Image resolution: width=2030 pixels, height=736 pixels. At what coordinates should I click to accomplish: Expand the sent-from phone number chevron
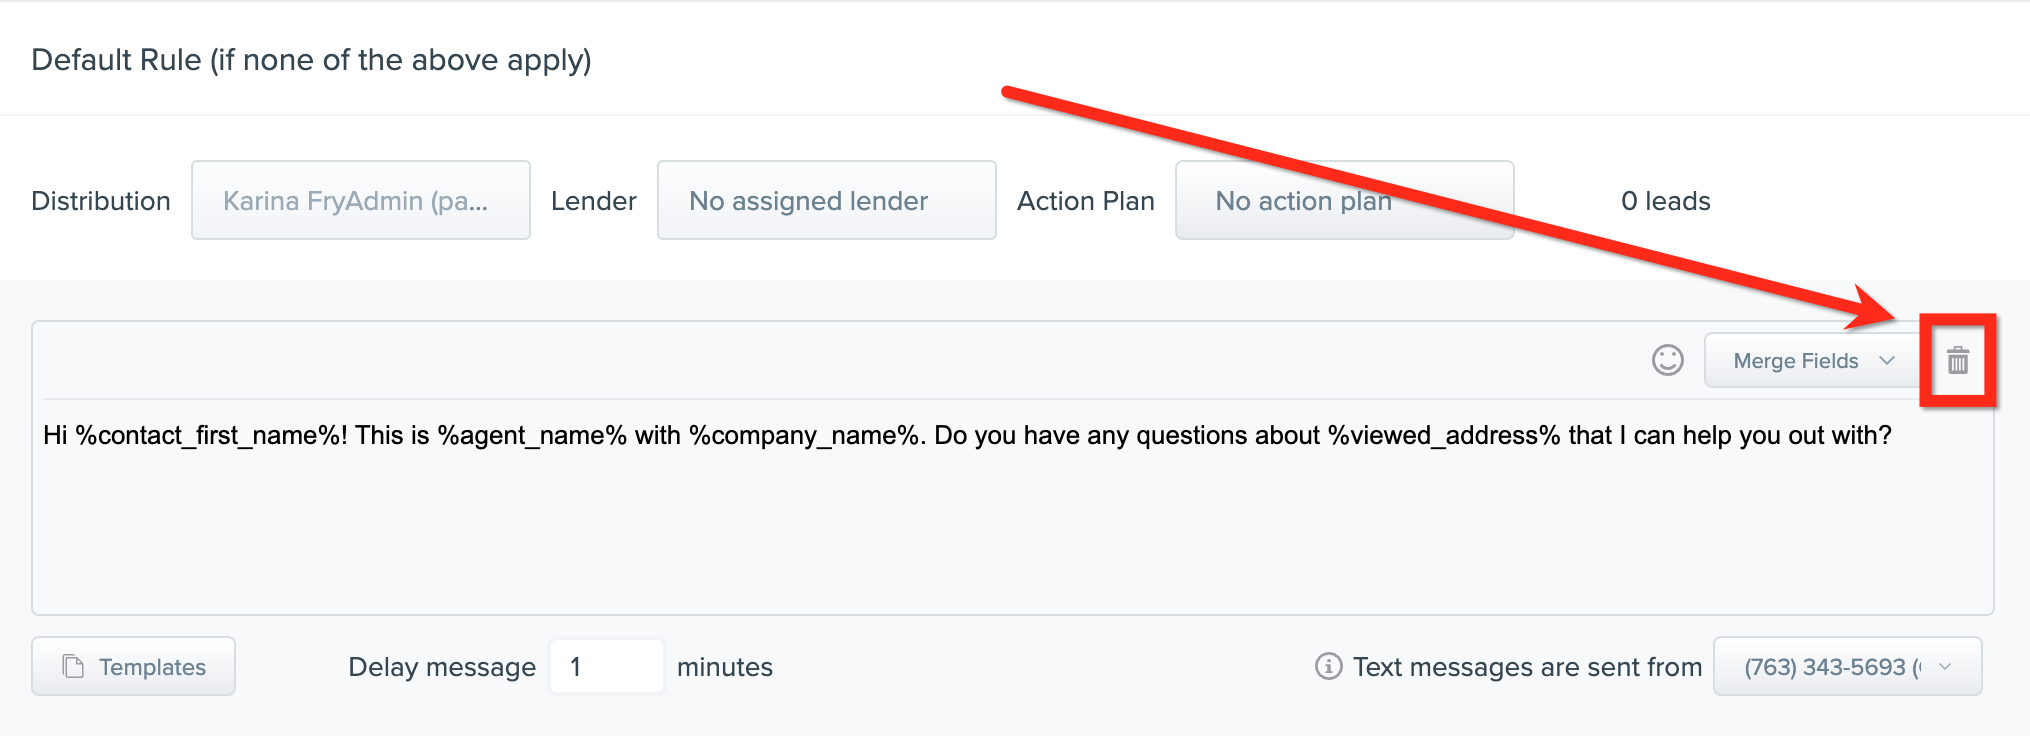pyautogui.click(x=1945, y=666)
